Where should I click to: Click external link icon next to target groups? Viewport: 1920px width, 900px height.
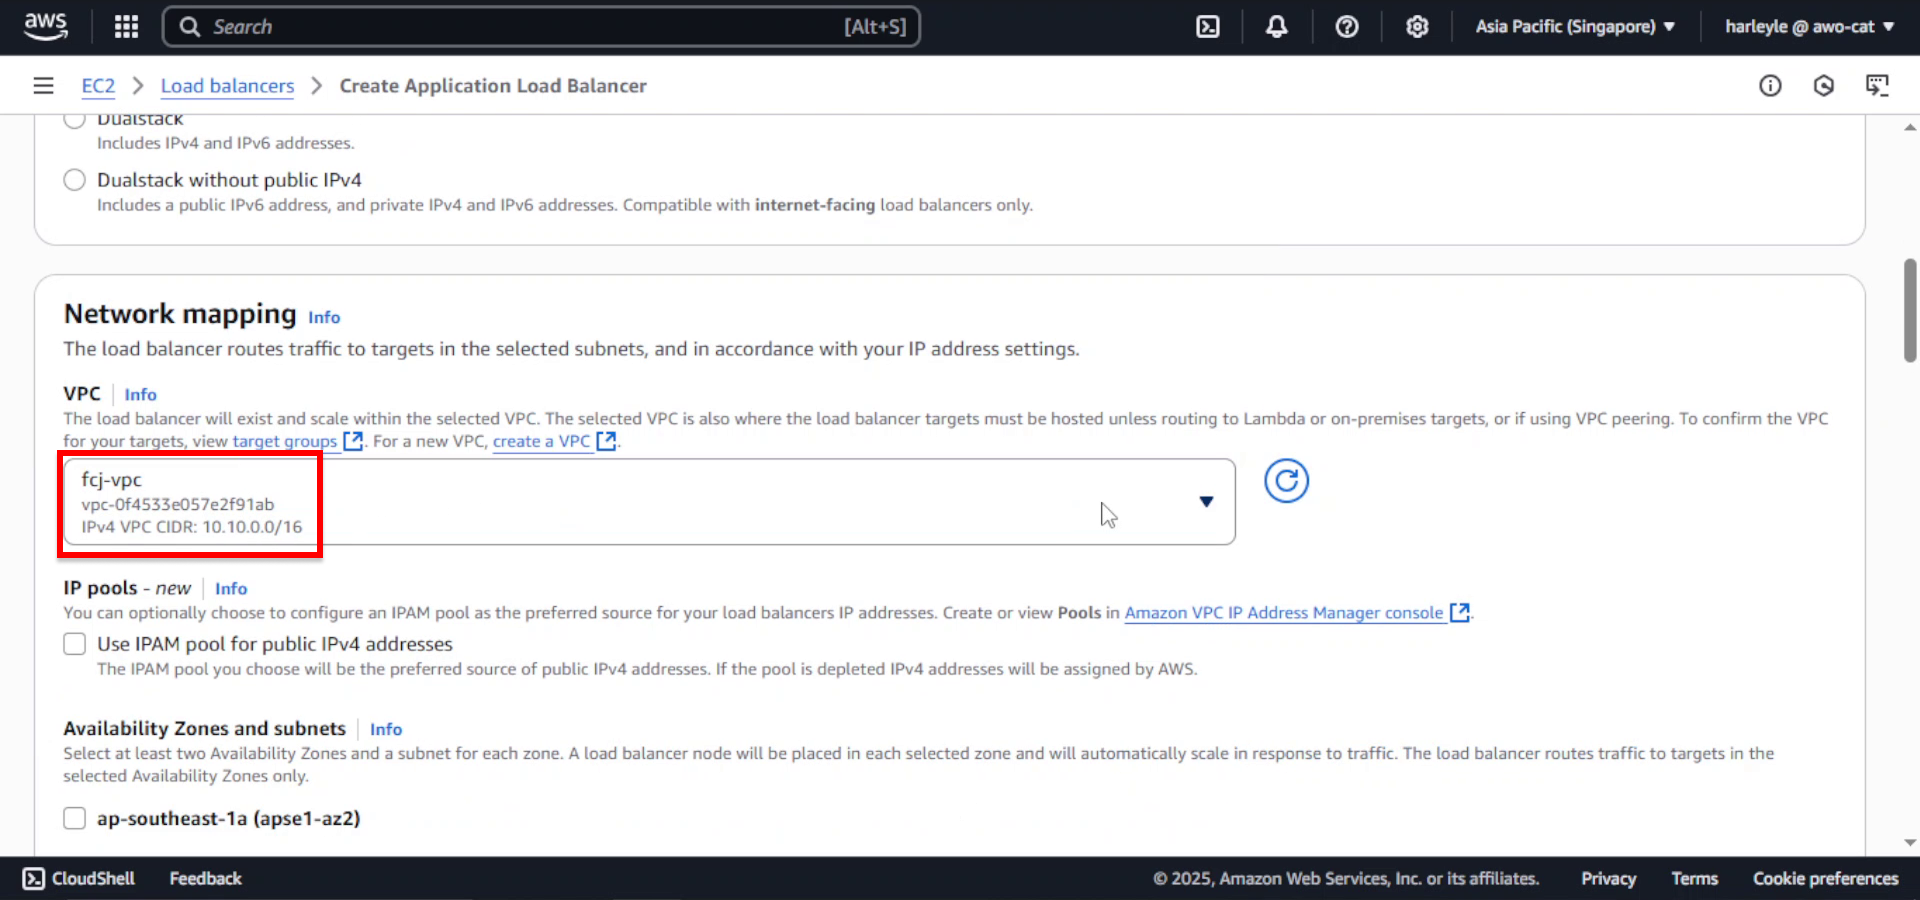[353, 441]
